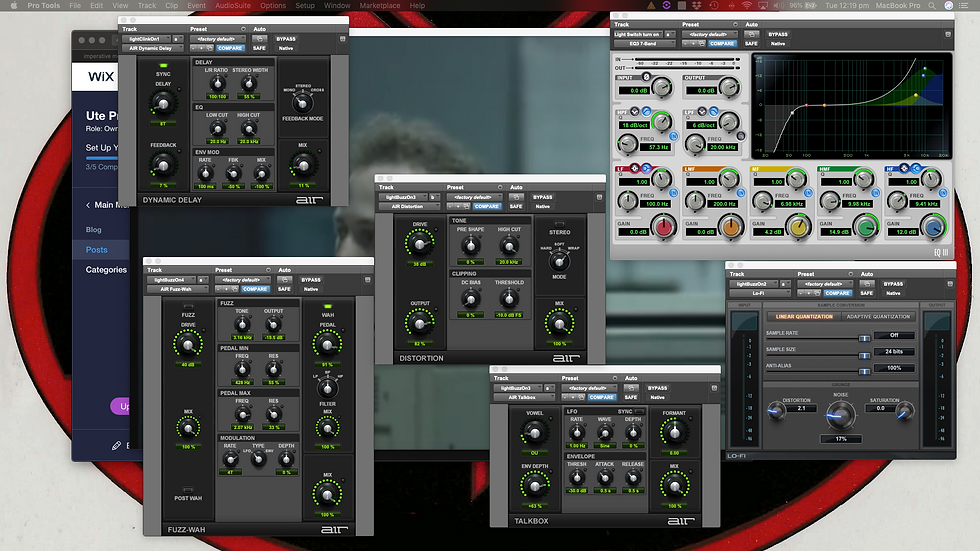The width and height of the screenshot is (980, 551).
Task: Click the Feedback Mode selector knob in Dynamic Delay
Action: pyautogui.click(x=302, y=102)
